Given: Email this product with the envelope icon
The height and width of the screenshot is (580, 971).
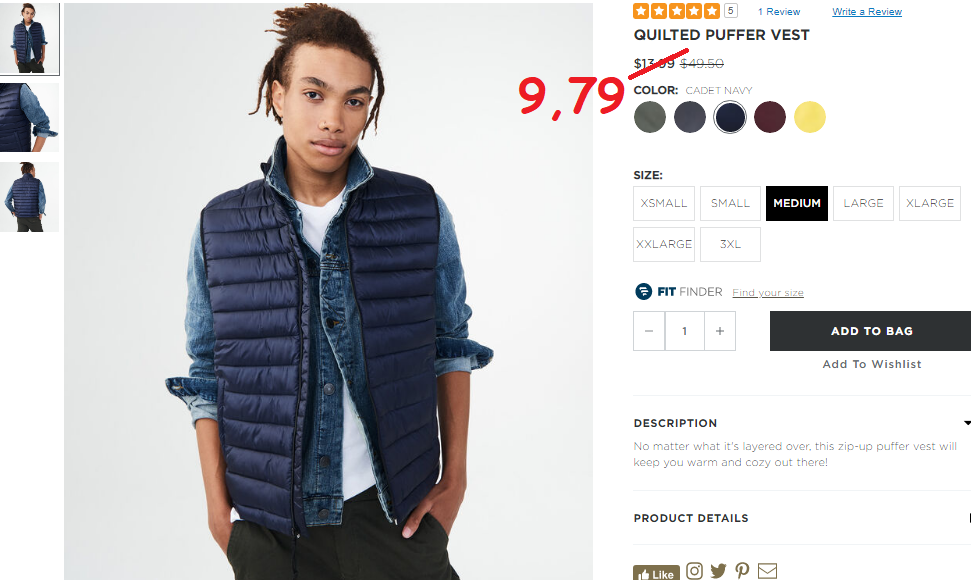Looking at the screenshot, I should [x=767, y=571].
